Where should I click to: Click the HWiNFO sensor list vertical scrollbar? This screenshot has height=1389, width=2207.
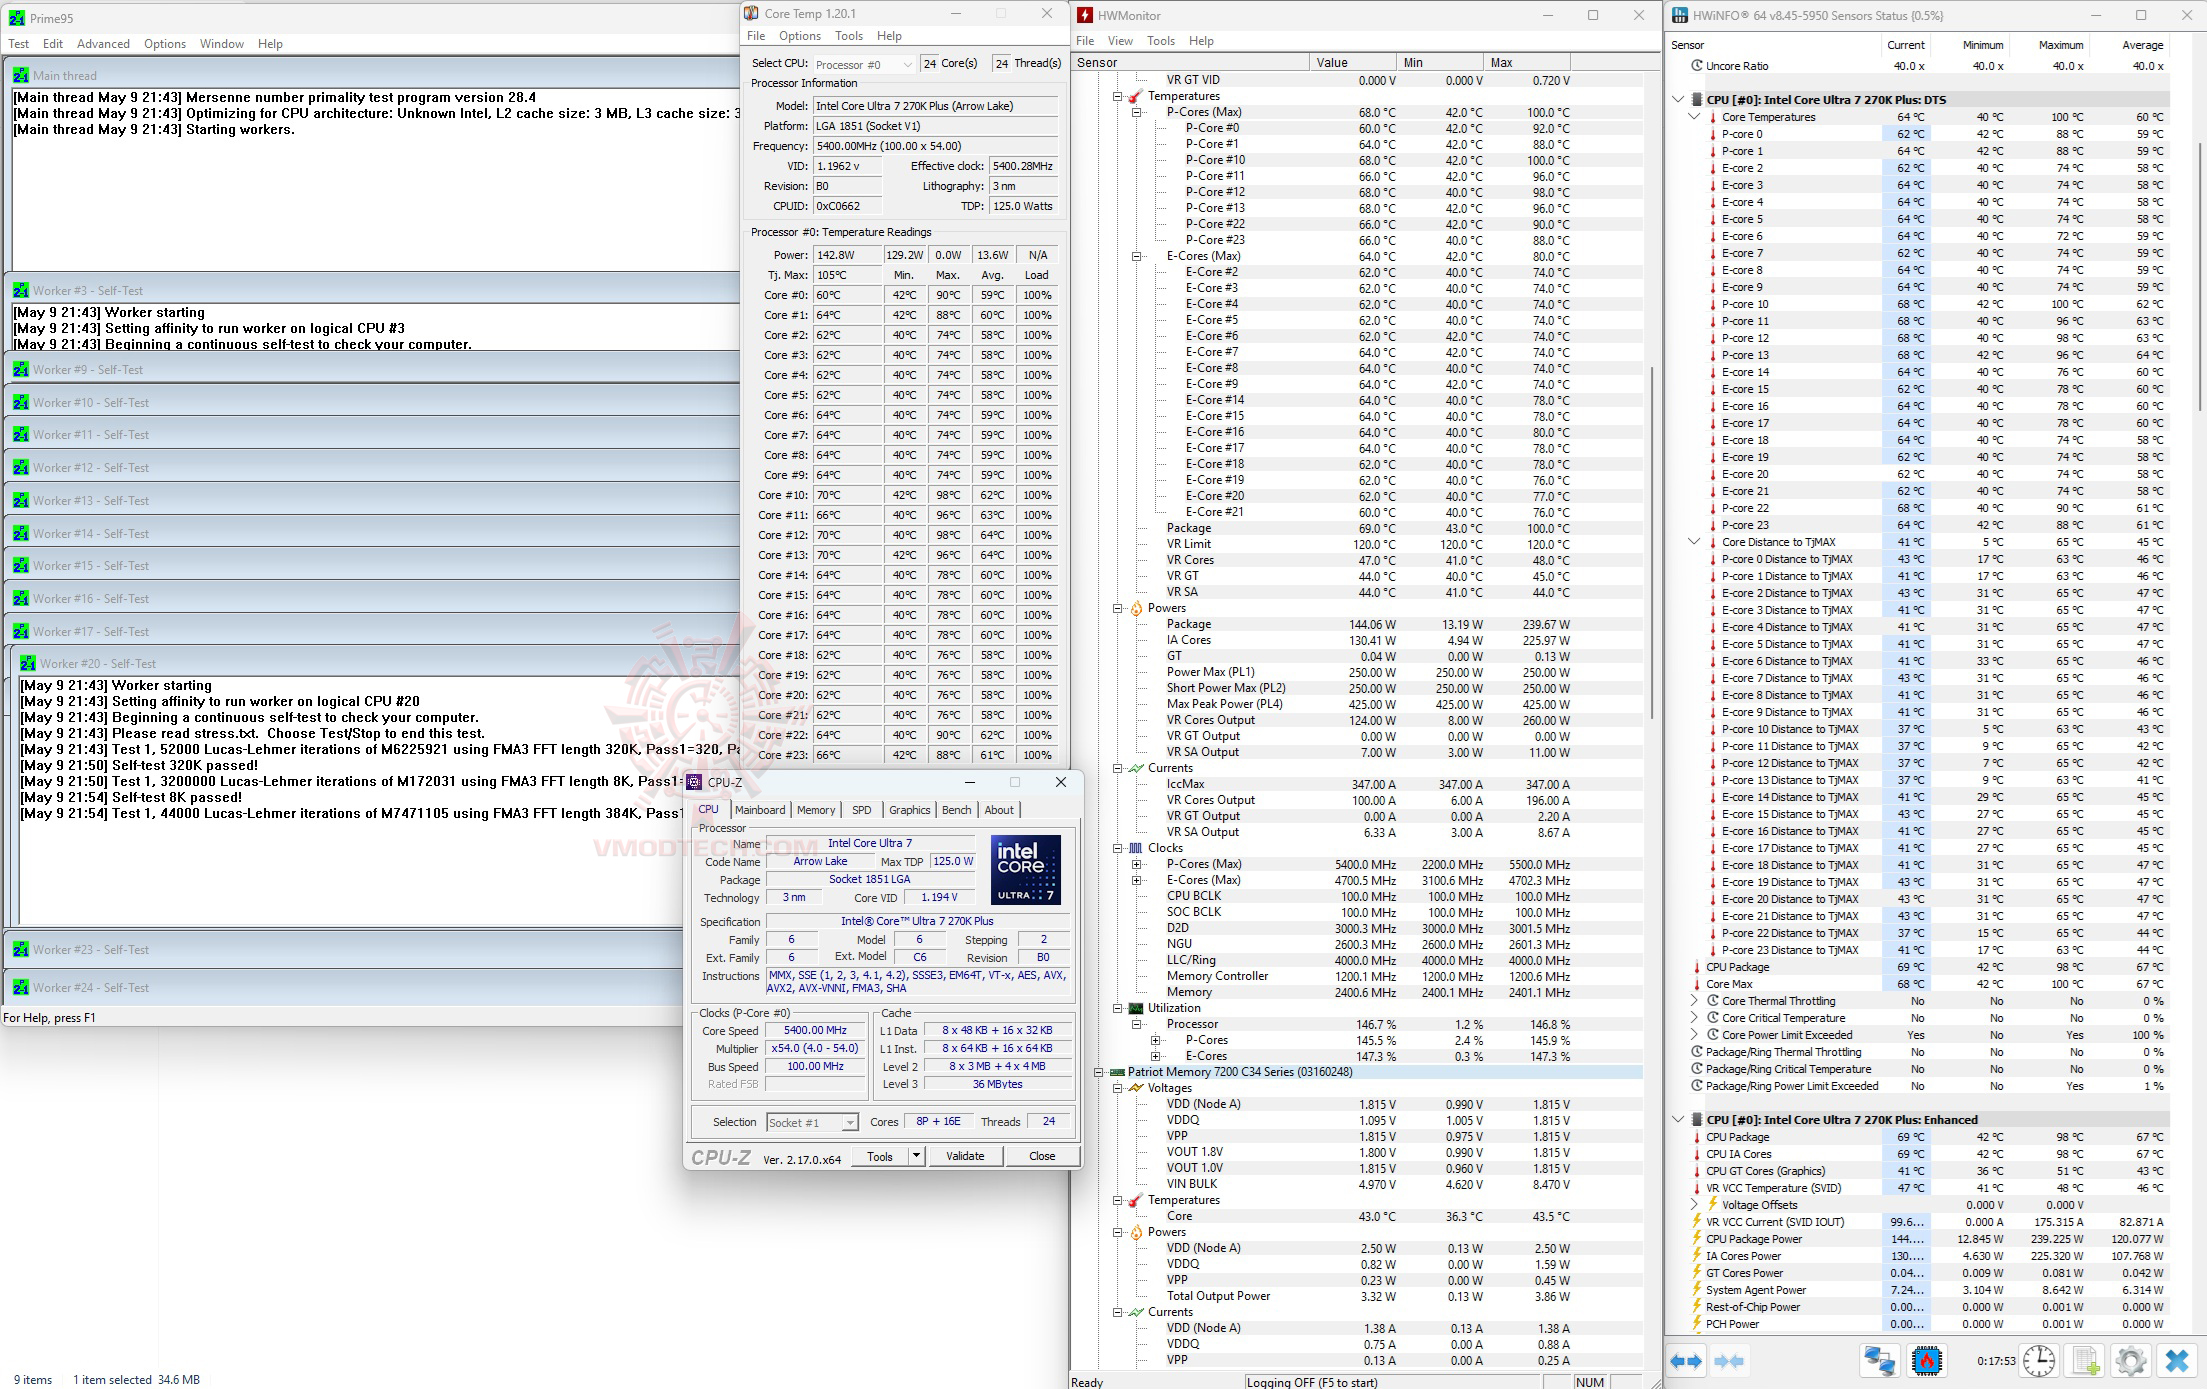coord(2199,275)
